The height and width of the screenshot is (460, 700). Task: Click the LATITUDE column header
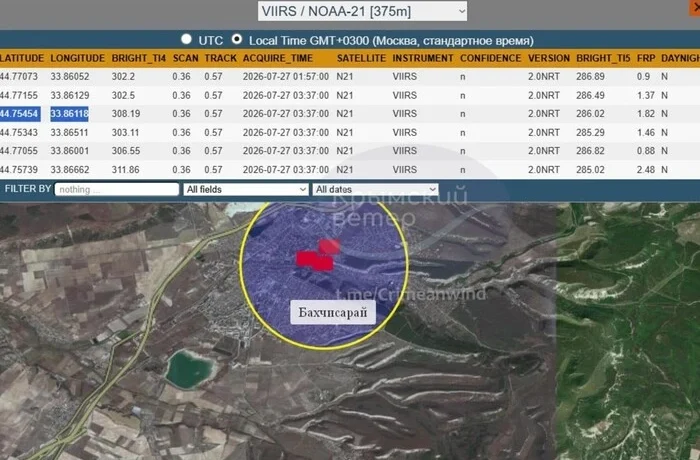[22, 59]
